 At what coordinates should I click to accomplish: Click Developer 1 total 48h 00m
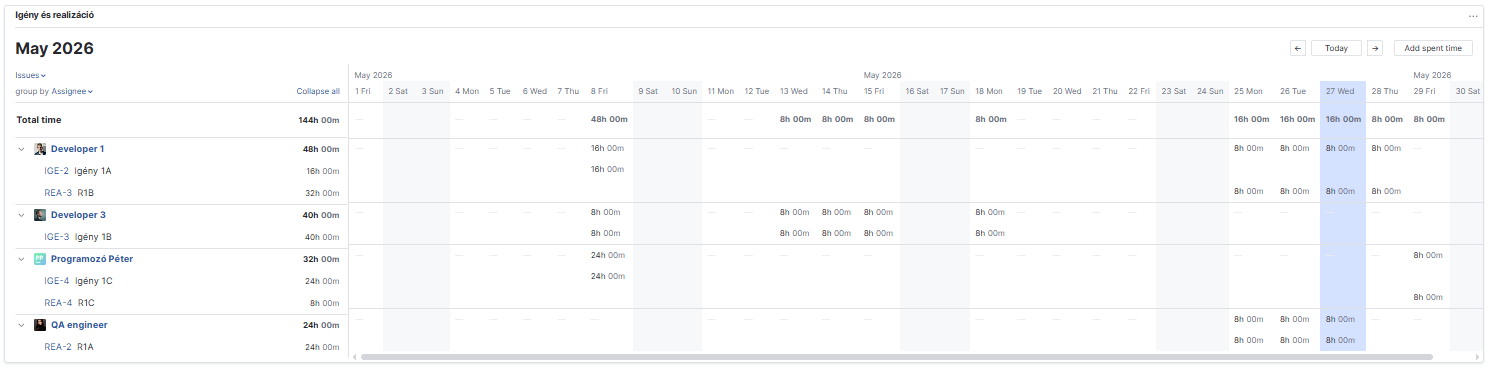click(x=322, y=149)
